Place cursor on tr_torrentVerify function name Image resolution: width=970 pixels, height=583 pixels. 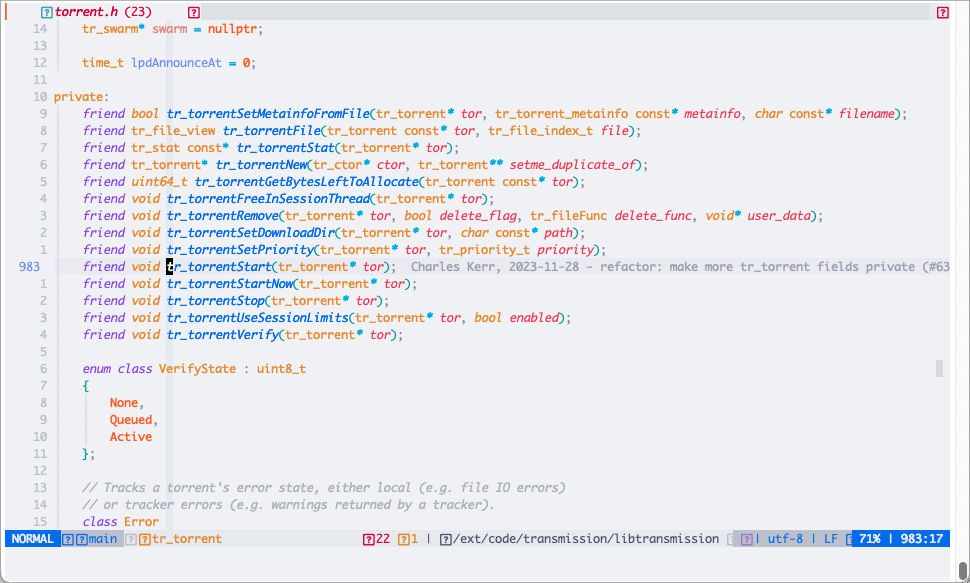pos(216,335)
